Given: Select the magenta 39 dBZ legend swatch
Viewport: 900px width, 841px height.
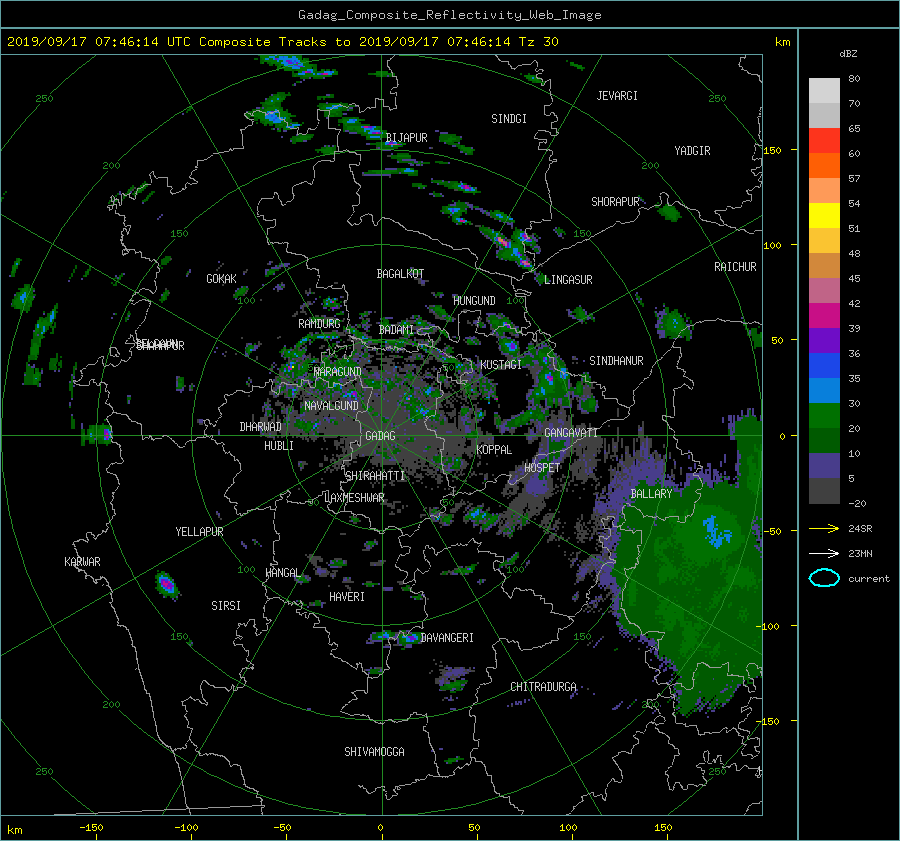Looking at the screenshot, I should [x=824, y=316].
